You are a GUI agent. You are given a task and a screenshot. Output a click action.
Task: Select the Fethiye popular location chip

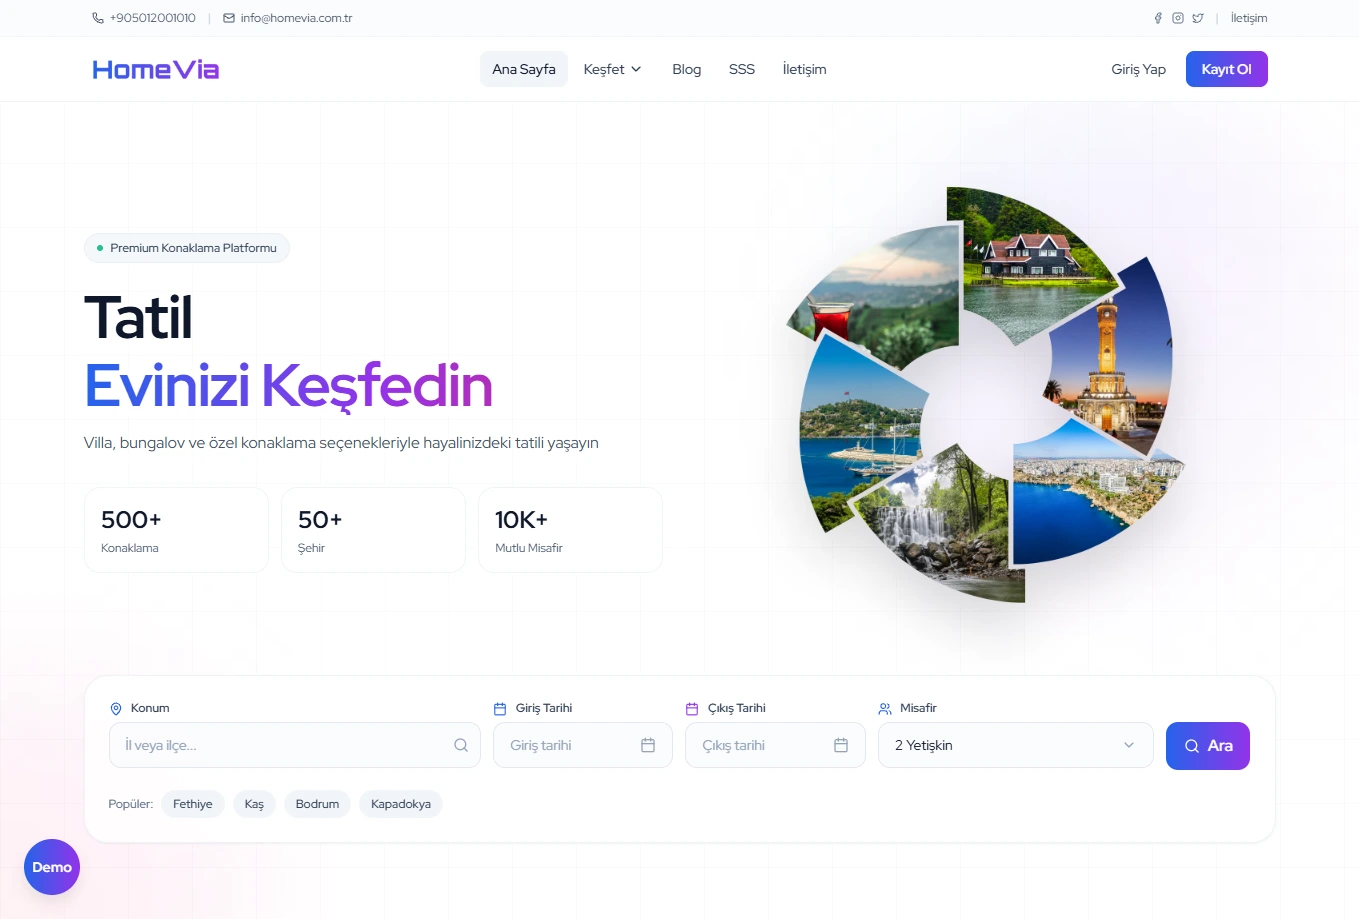[x=192, y=804]
